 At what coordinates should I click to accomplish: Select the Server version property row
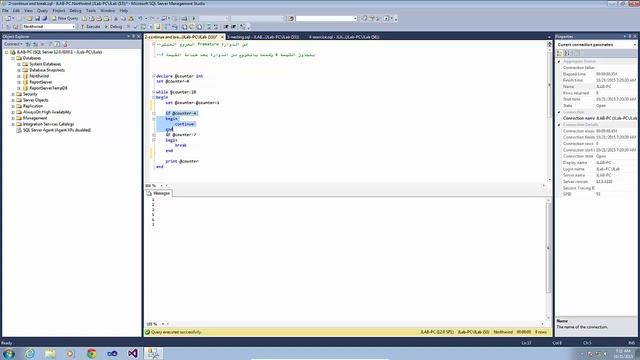(x=596, y=182)
